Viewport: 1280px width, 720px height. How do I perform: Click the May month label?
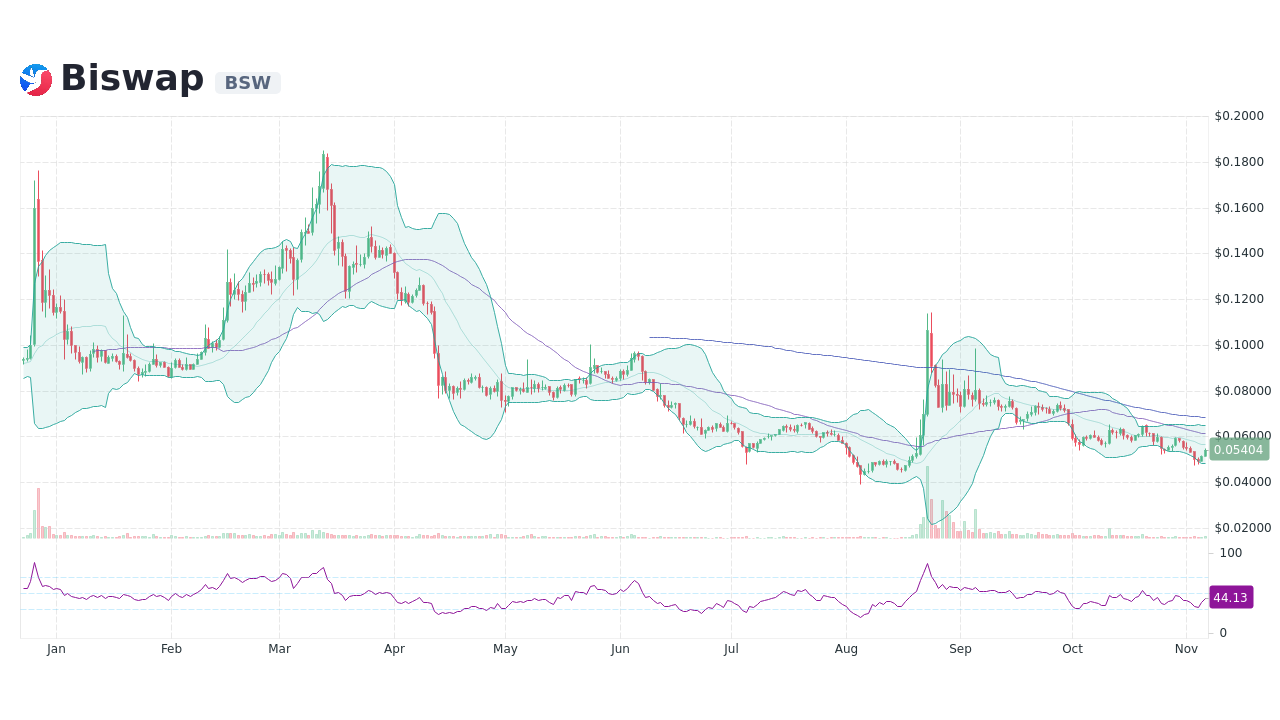pyautogui.click(x=505, y=649)
